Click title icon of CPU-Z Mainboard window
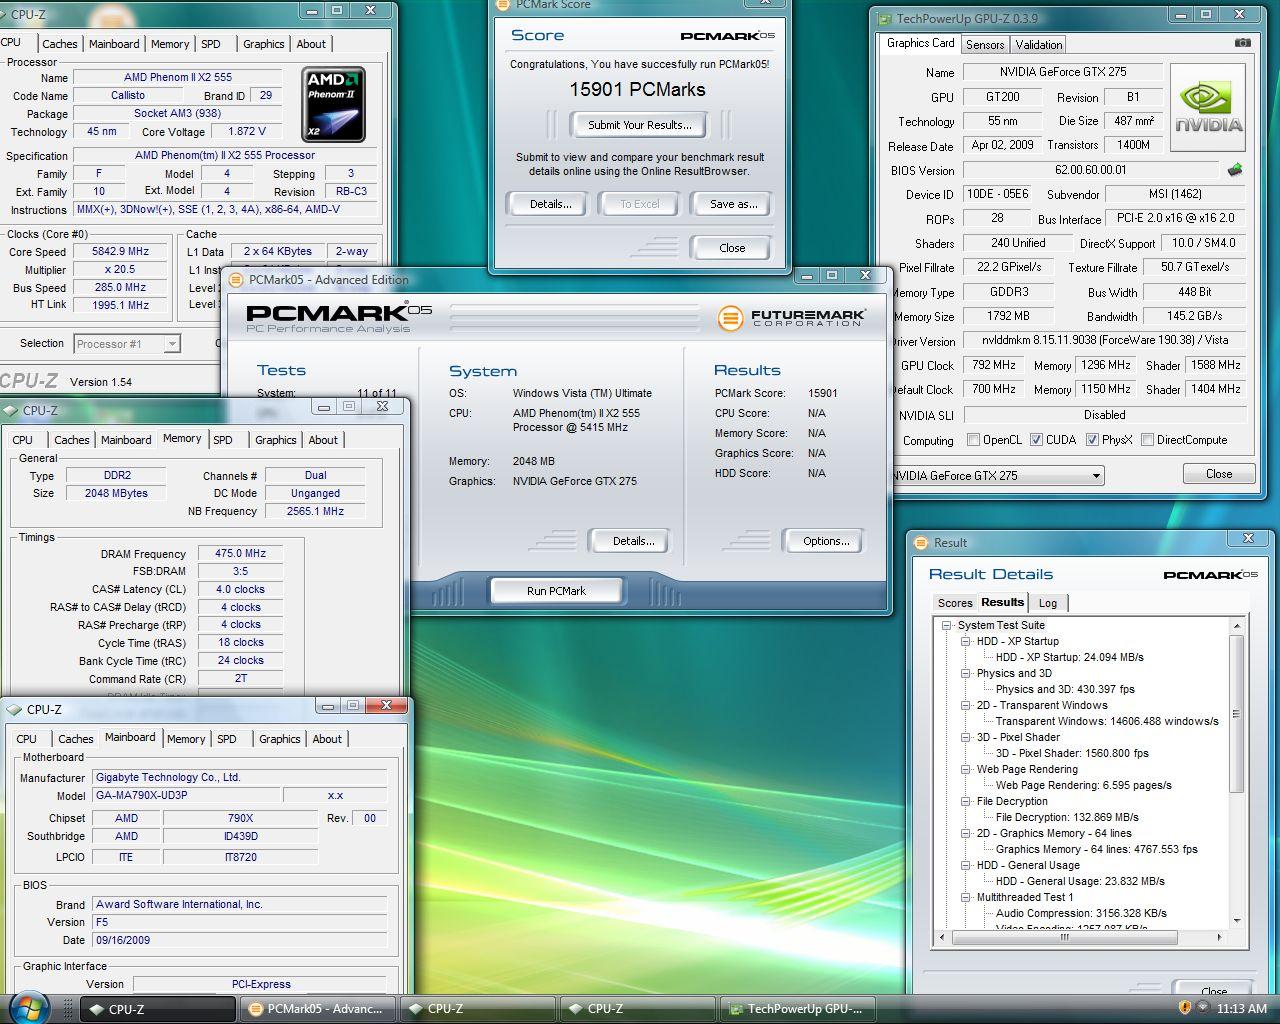 [15, 709]
